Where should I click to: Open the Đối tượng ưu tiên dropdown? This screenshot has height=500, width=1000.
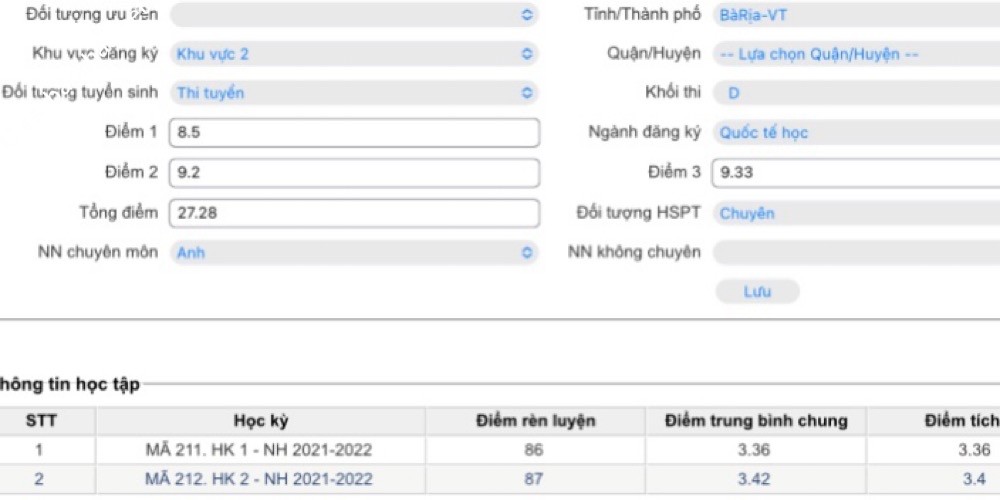tap(354, 15)
